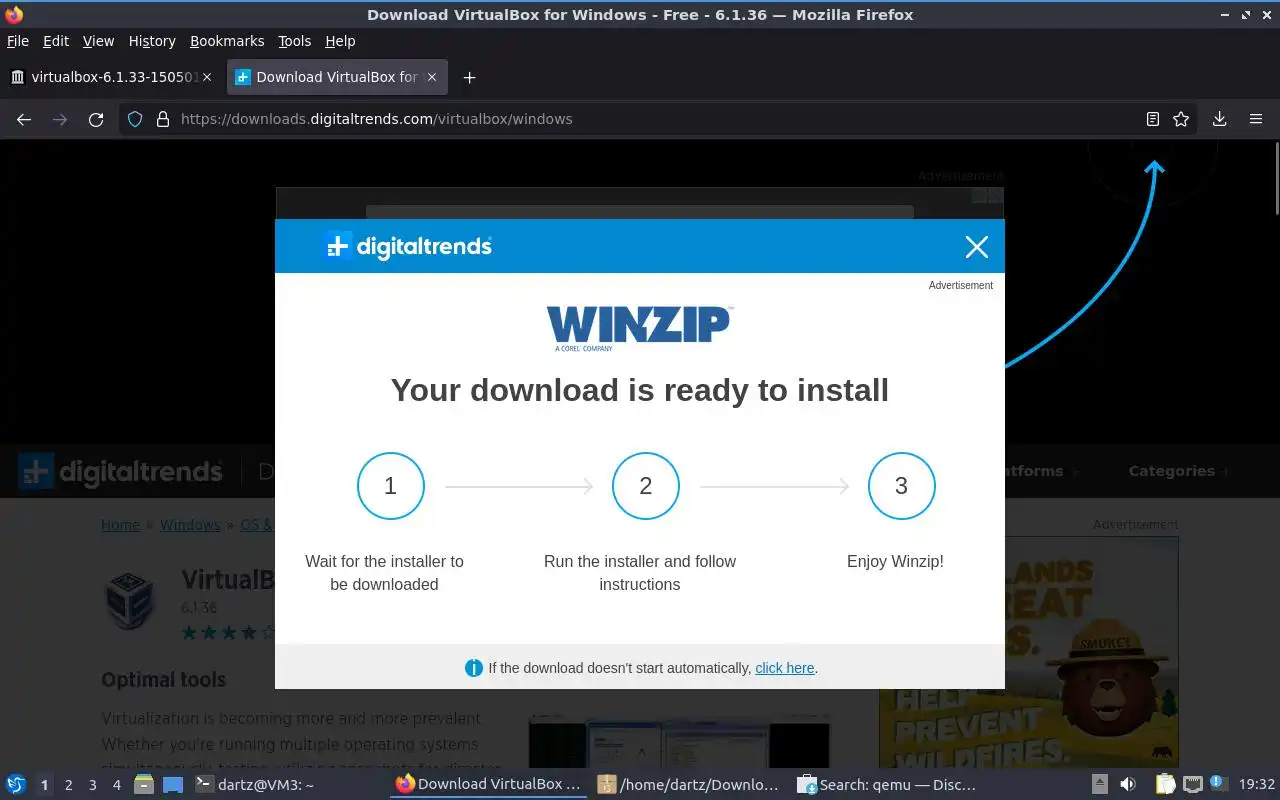
Task: Click the digitaltrends site logo behind popup
Action: (x=120, y=471)
